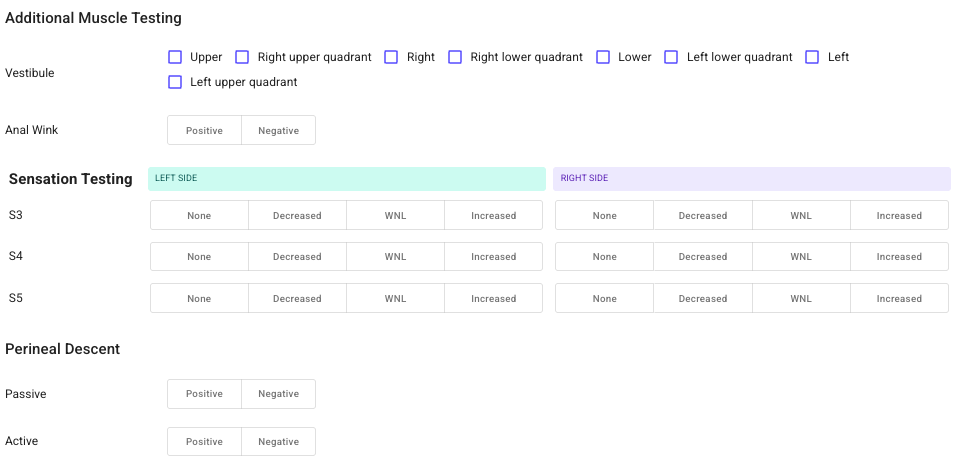Toggle the Lower vestibule checkbox
Screen dimensions: 964x467
603,57
